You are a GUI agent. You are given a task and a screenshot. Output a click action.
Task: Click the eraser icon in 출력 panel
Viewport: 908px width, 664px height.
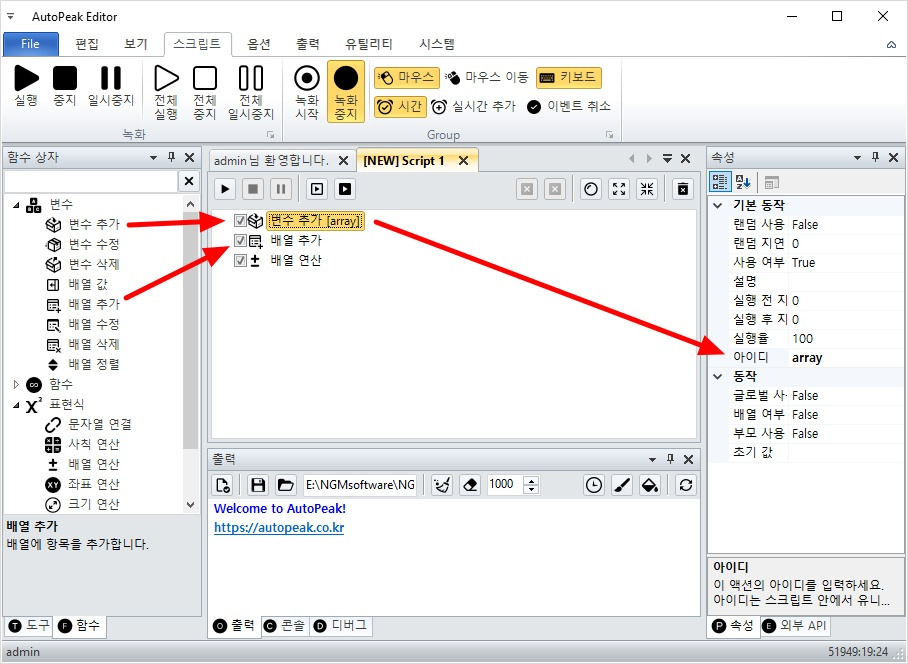tap(470, 485)
